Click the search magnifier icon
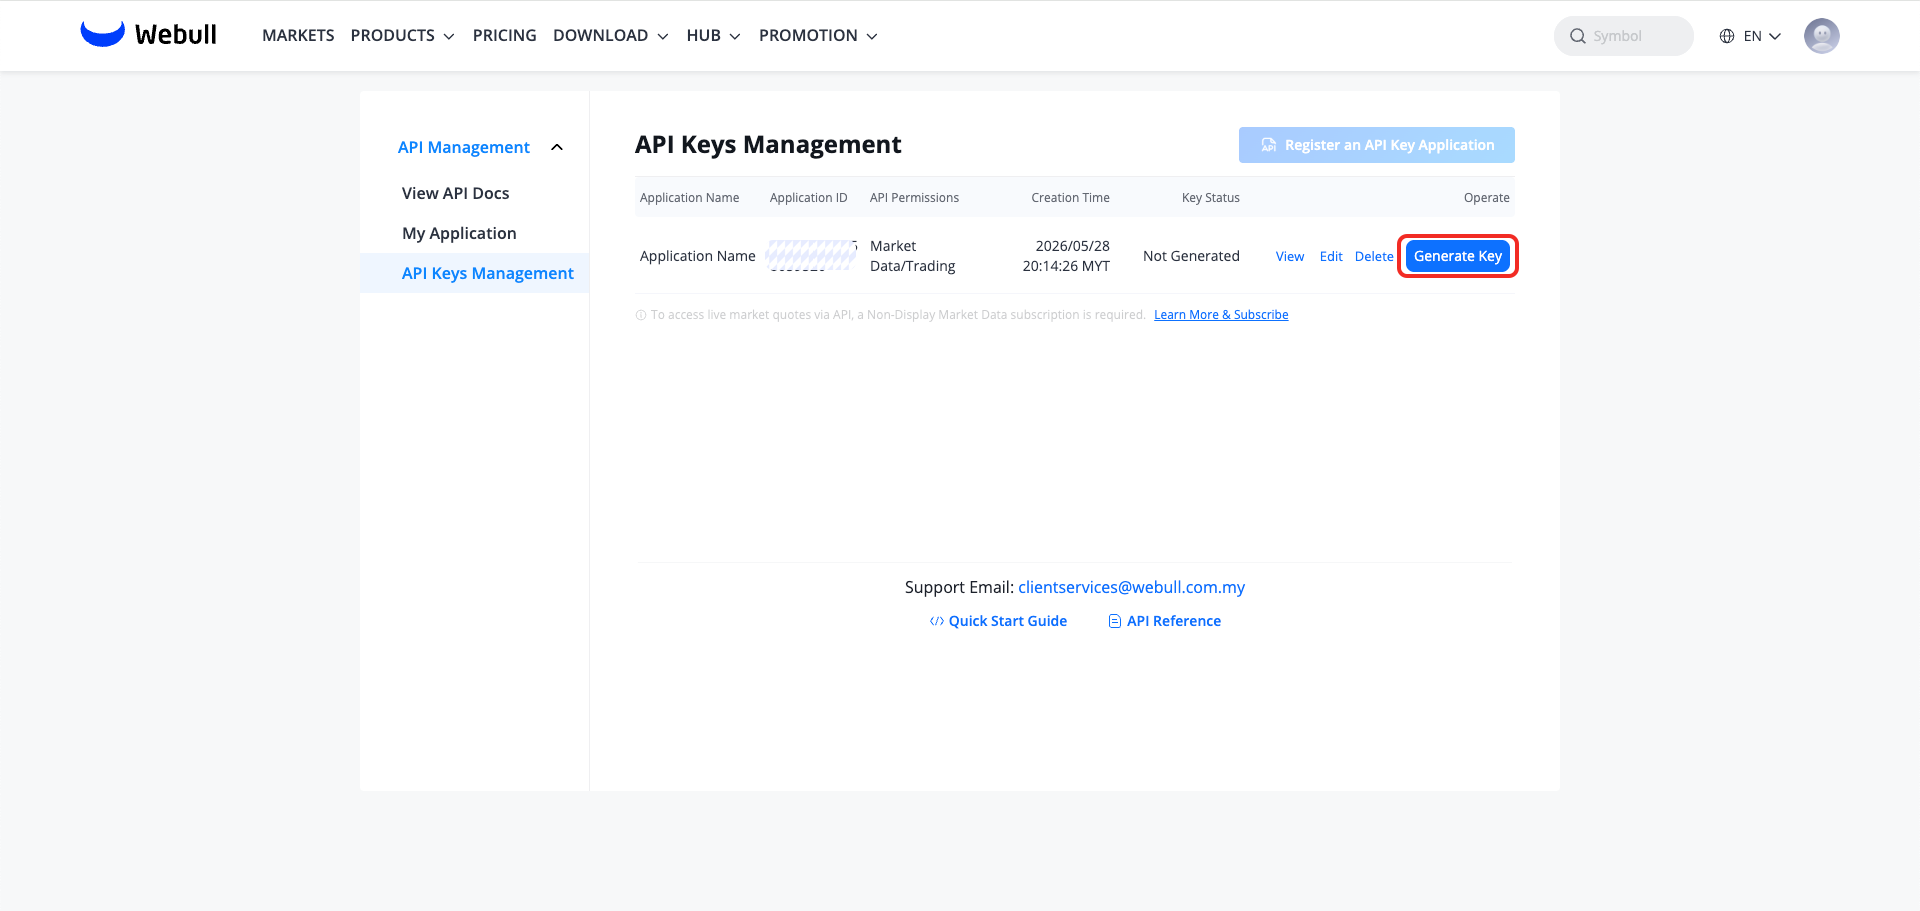Viewport: 1920px width, 911px height. [x=1578, y=36]
